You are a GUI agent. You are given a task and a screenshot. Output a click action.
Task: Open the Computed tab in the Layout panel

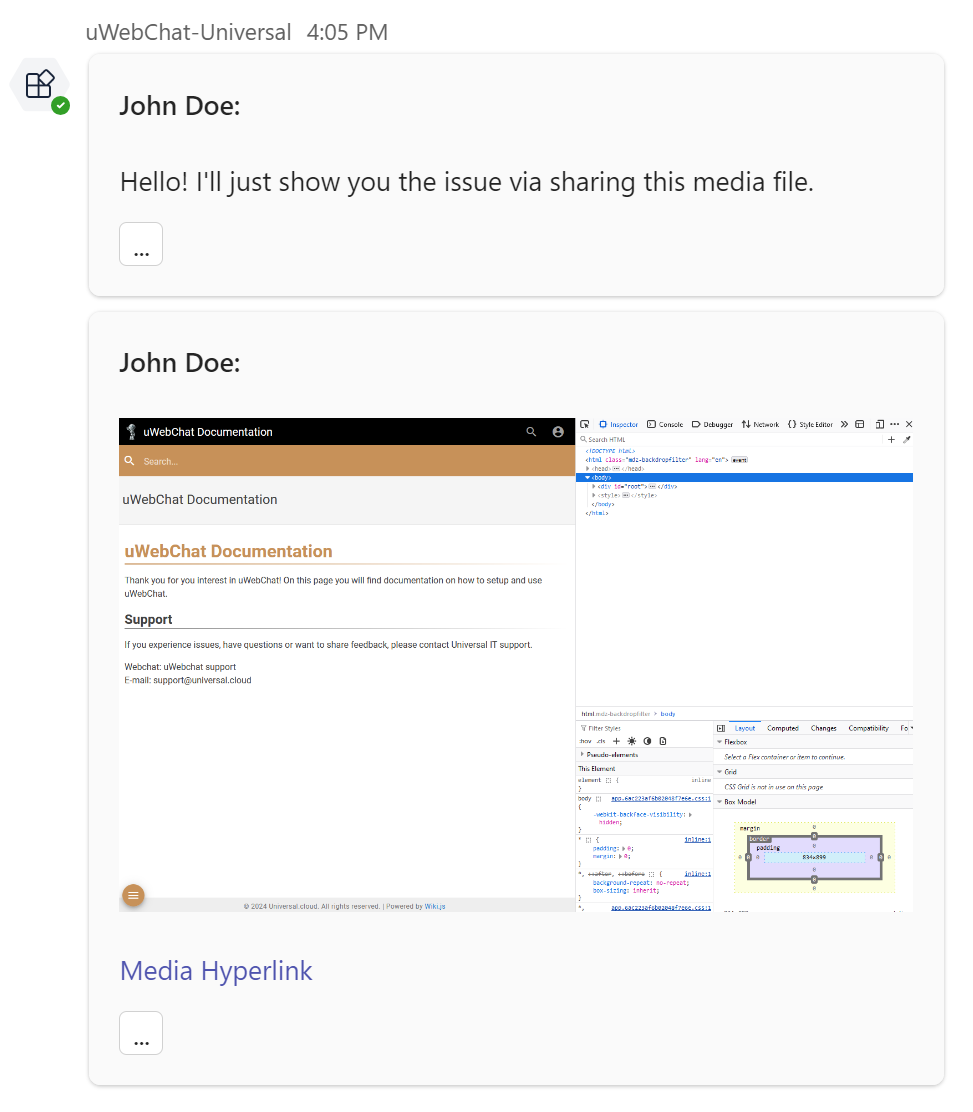click(x=784, y=728)
